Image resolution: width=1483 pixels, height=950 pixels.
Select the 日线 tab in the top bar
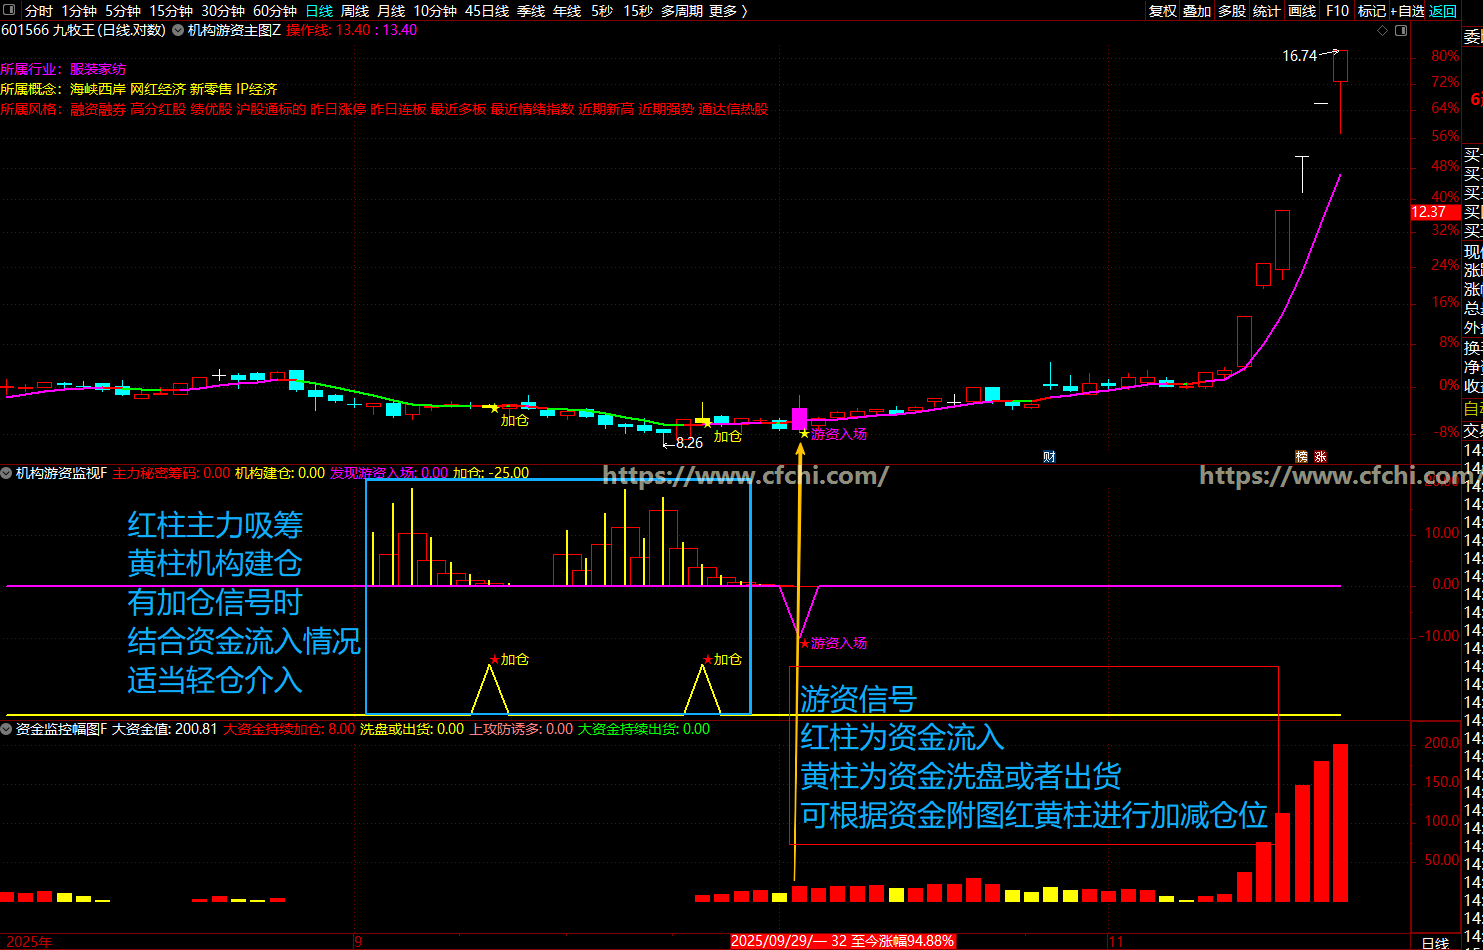coord(319,11)
